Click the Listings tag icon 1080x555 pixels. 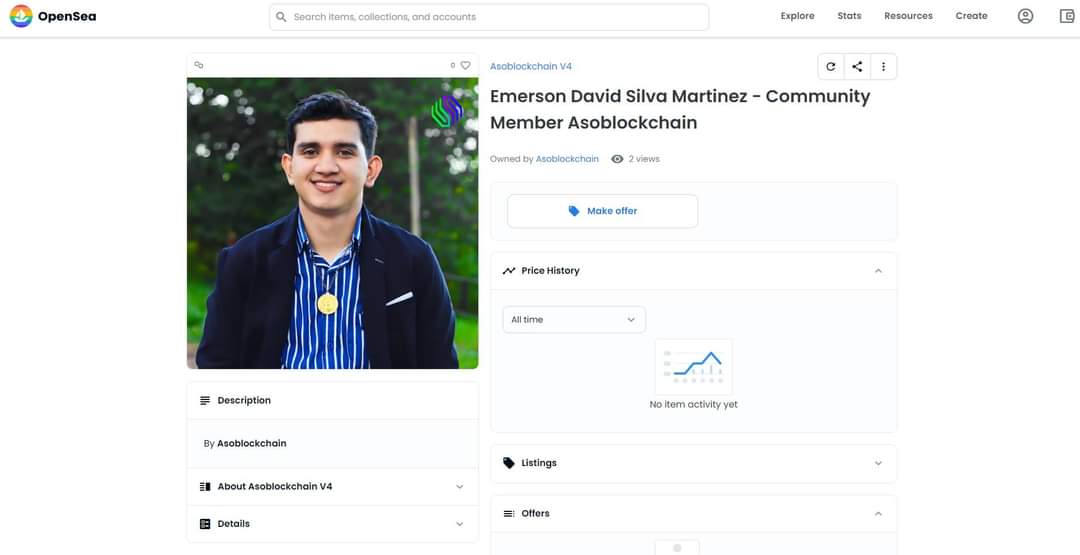[x=508, y=463]
